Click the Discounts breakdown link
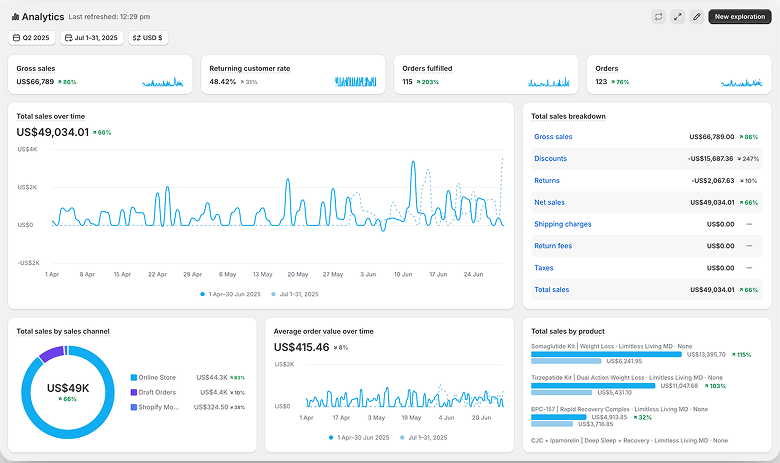The image size is (780, 463). pyautogui.click(x=551, y=159)
